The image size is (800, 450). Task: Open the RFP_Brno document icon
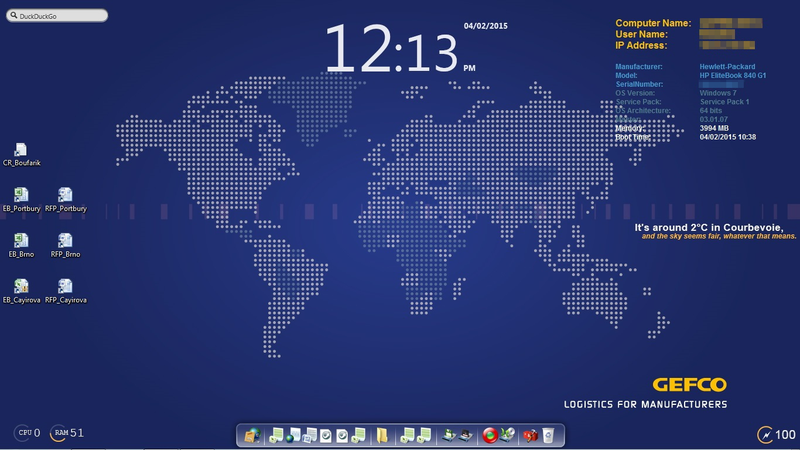pyautogui.click(x=65, y=246)
